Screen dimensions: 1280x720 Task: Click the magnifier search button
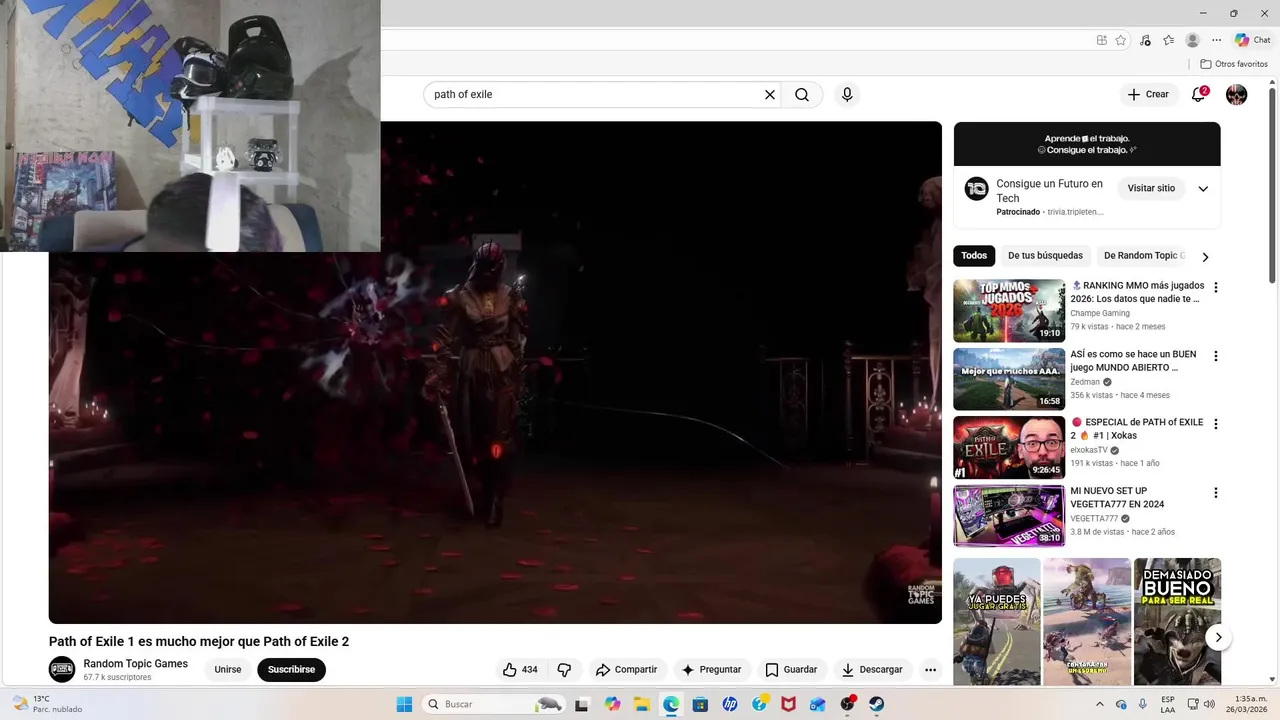(x=802, y=95)
